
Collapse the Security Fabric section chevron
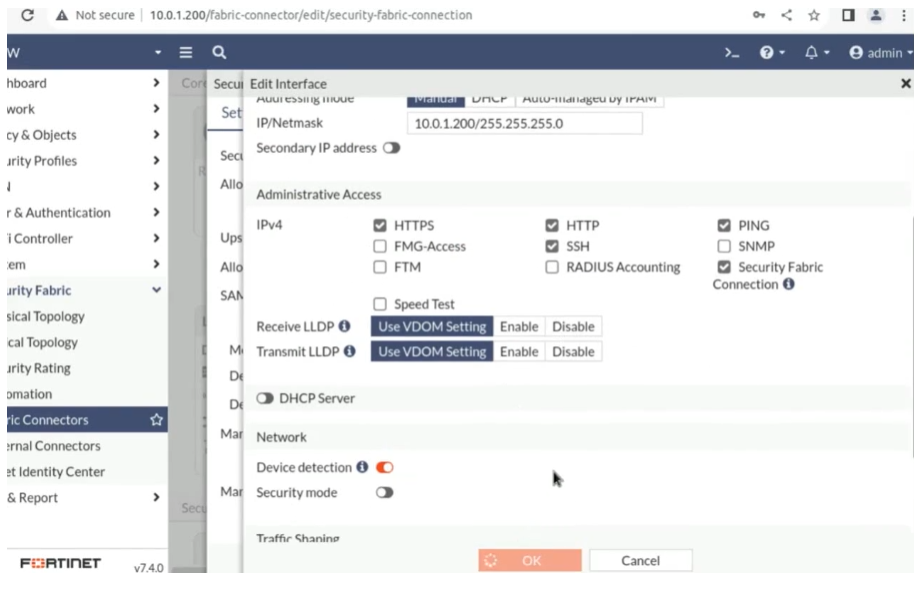(156, 290)
